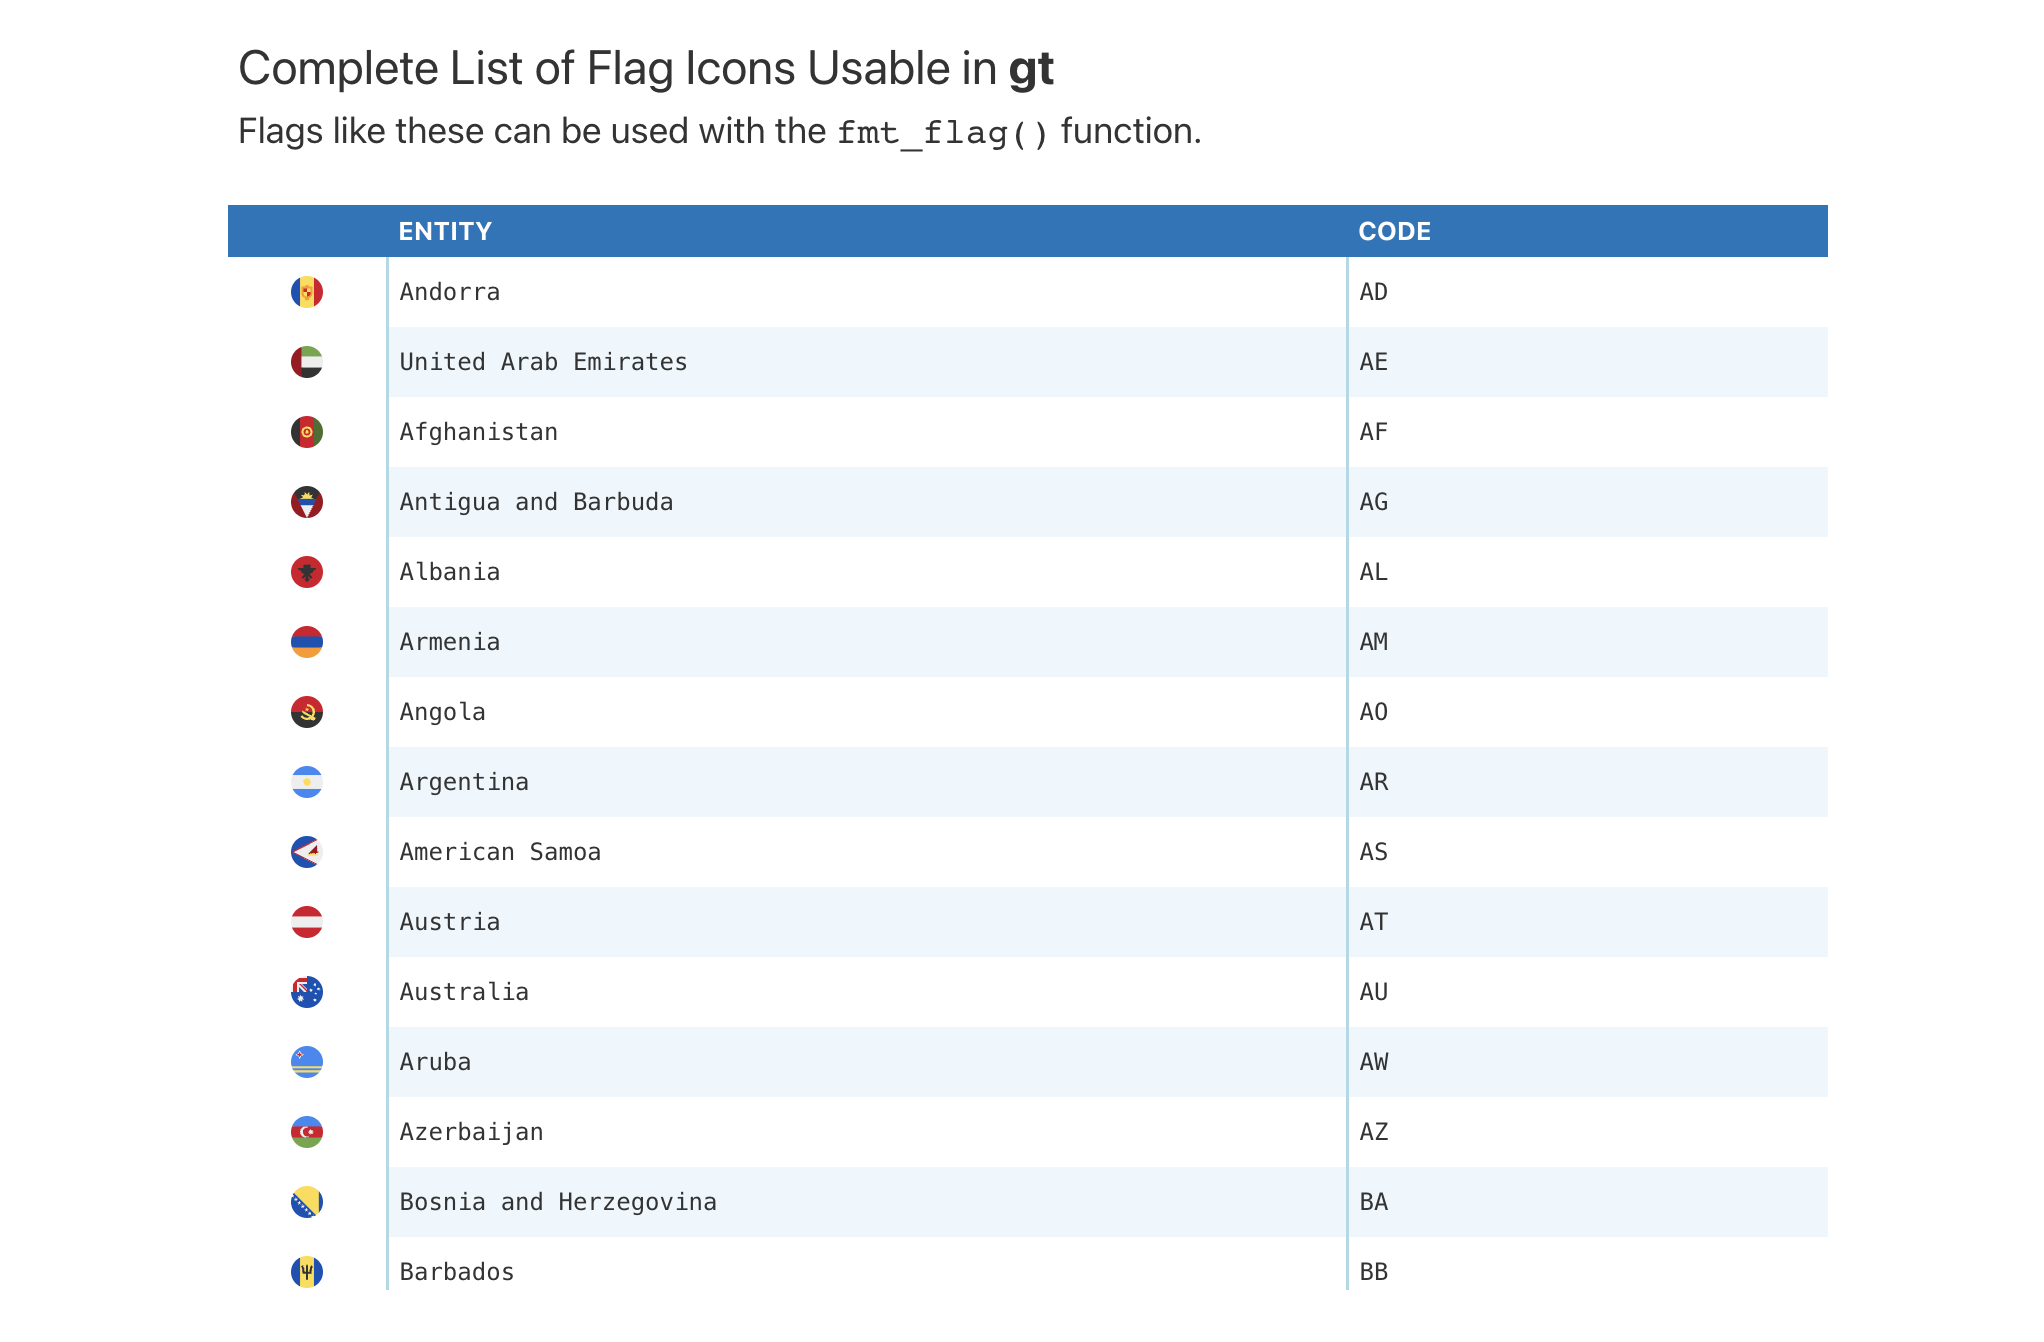Click the fmt_flag() code text in subtitle
The image size is (2044, 1342).
tap(942, 133)
